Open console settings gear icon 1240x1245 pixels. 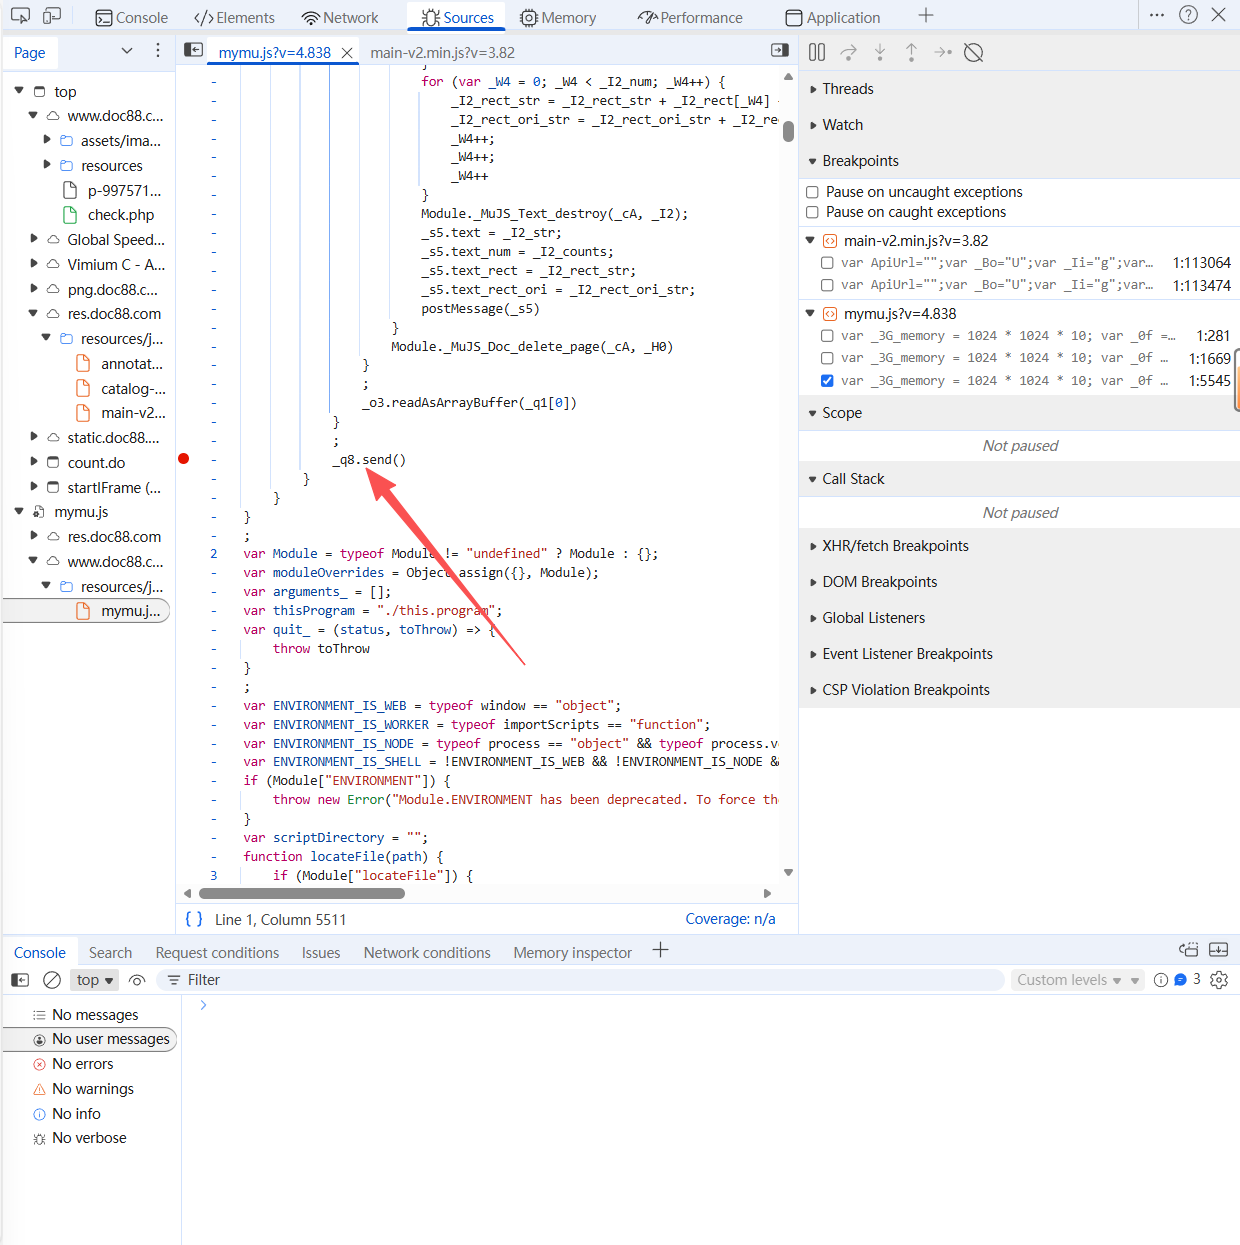pyautogui.click(x=1219, y=980)
